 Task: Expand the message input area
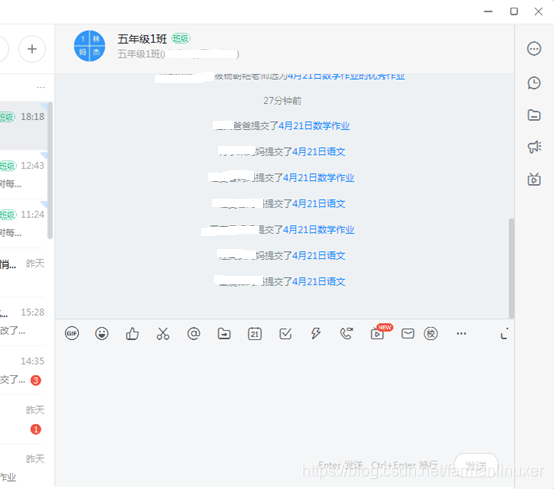click(505, 334)
